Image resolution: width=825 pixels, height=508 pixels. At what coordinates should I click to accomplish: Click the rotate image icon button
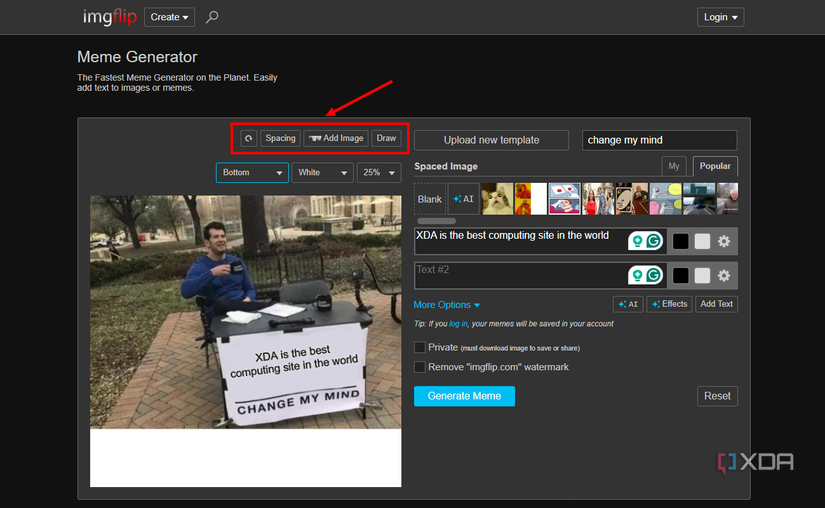click(x=248, y=138)
